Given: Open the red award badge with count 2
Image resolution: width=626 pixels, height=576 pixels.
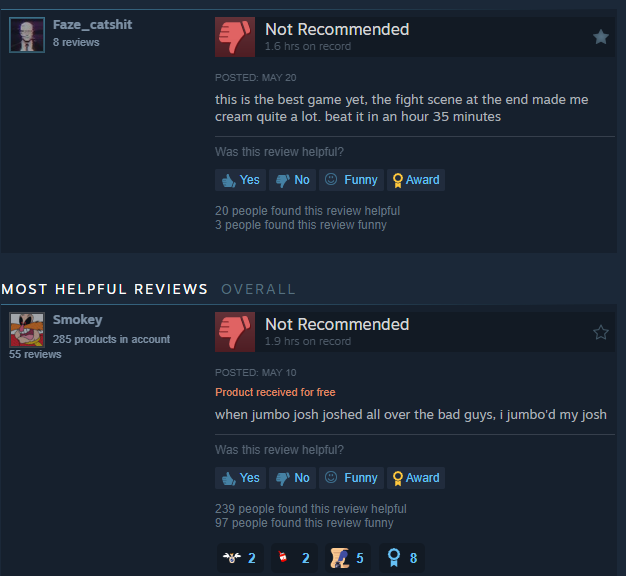Looking at the screenshot, I should 294,558.
